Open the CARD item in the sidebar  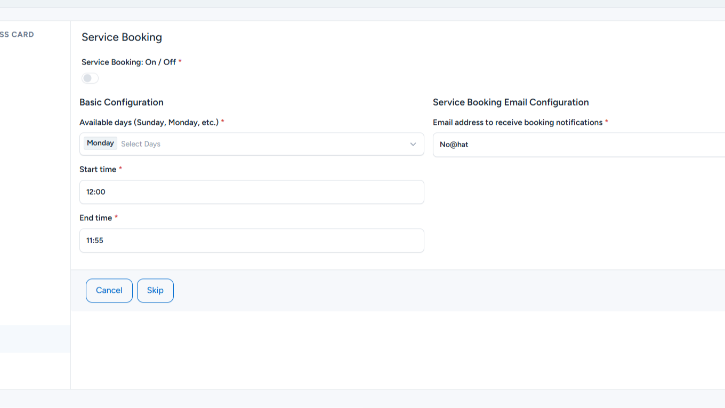pos(17,35)
